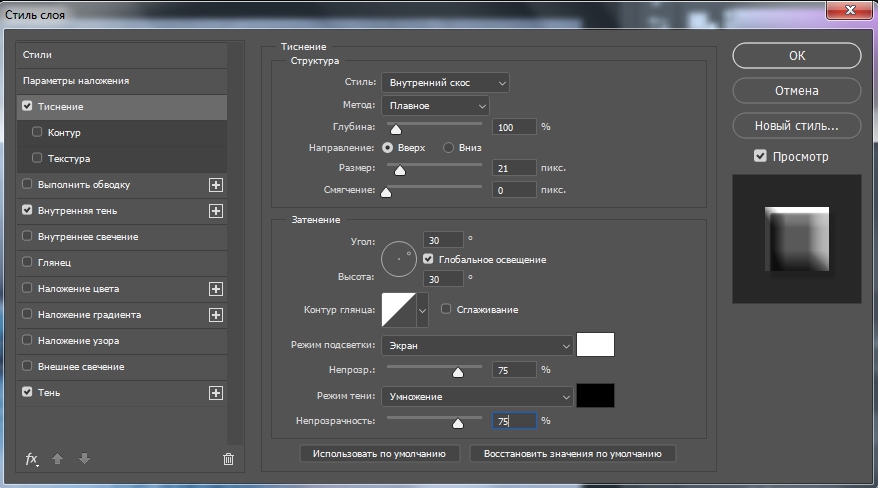
Task: Open the black shadow color swatch
Action: [595, 396]
